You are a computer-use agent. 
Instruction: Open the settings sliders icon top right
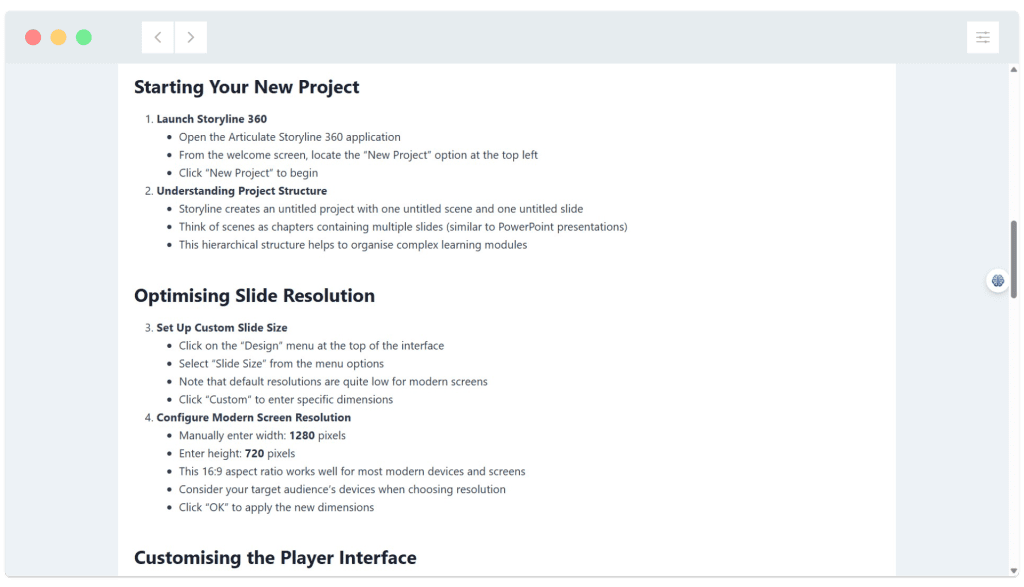click(x=983, y=37)
